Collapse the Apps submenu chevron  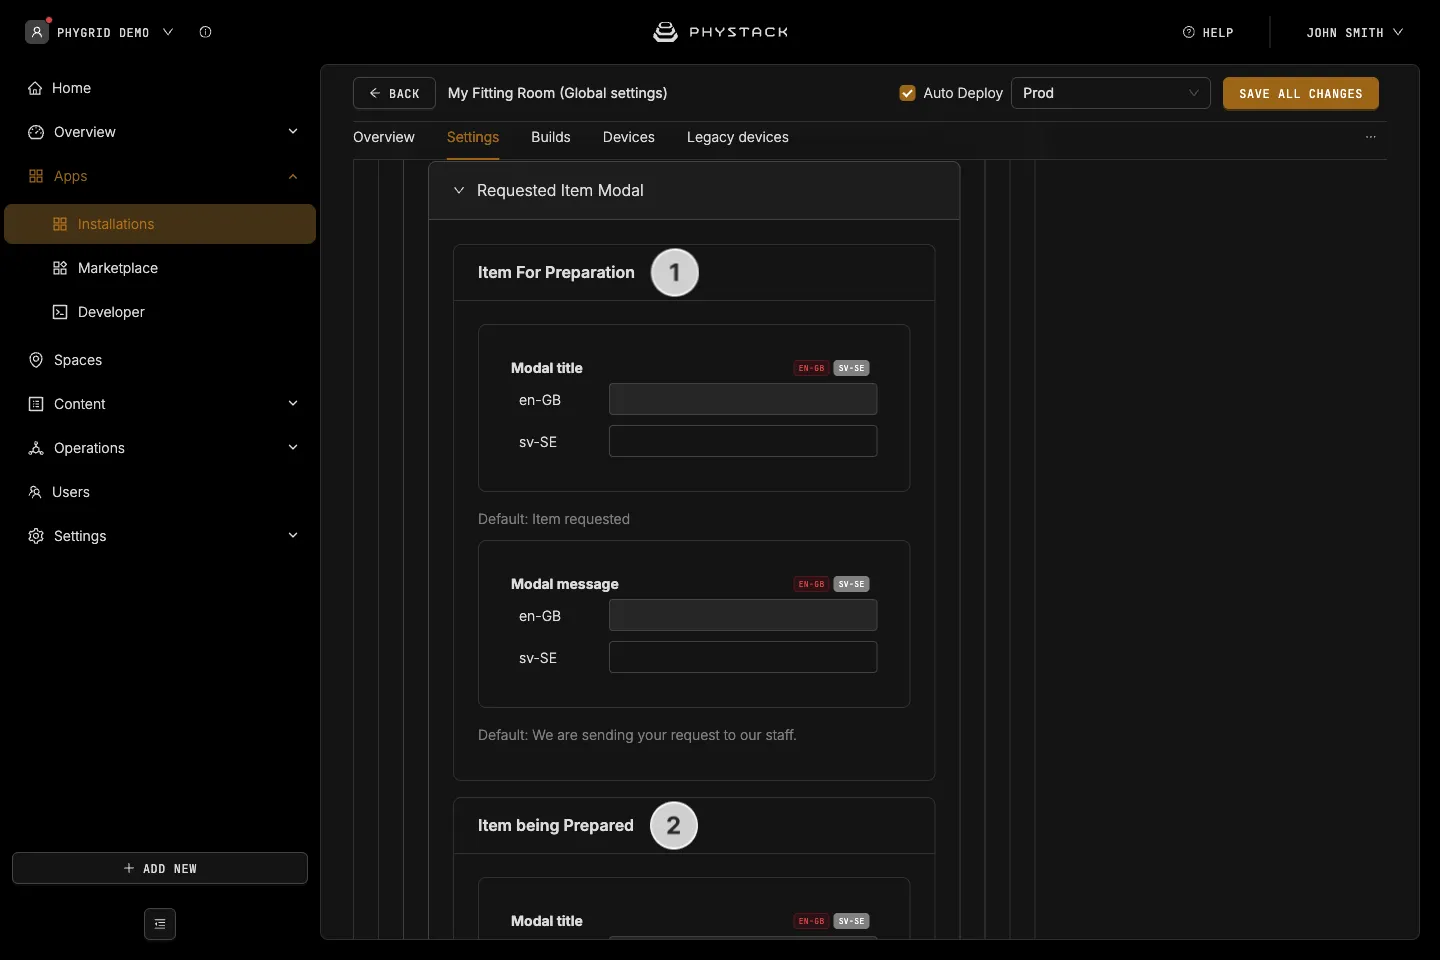tap(293, 176)
